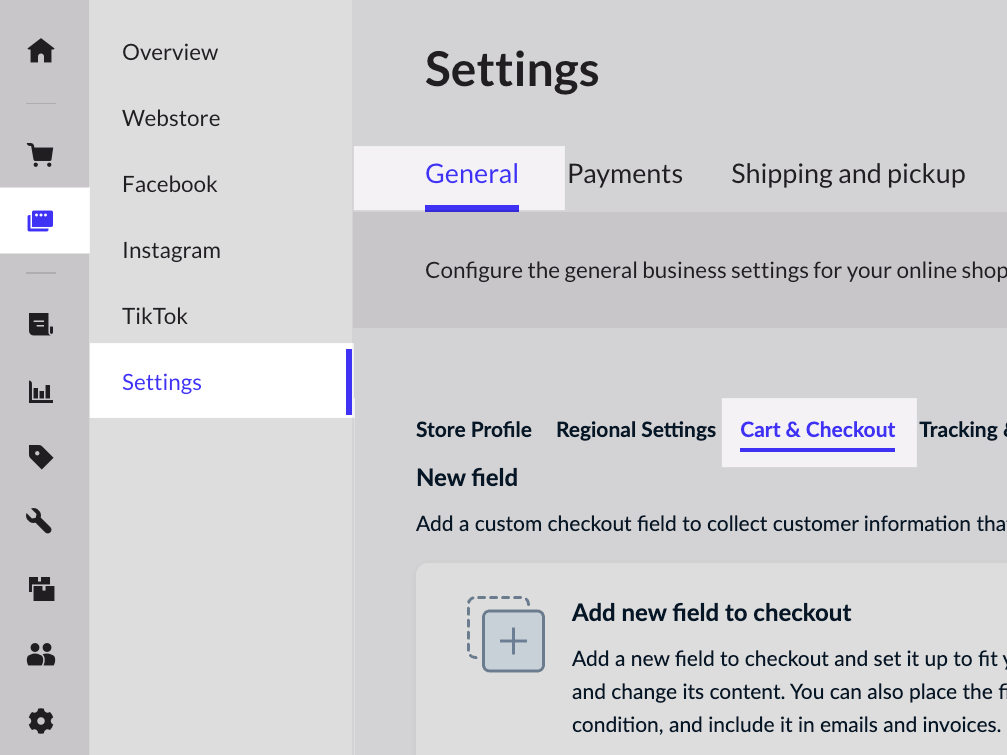Image resolution: width=1007 pixels, height=755 pixels.
Task: Select the Regional Settings sub-tab
Action: point(636,430)
